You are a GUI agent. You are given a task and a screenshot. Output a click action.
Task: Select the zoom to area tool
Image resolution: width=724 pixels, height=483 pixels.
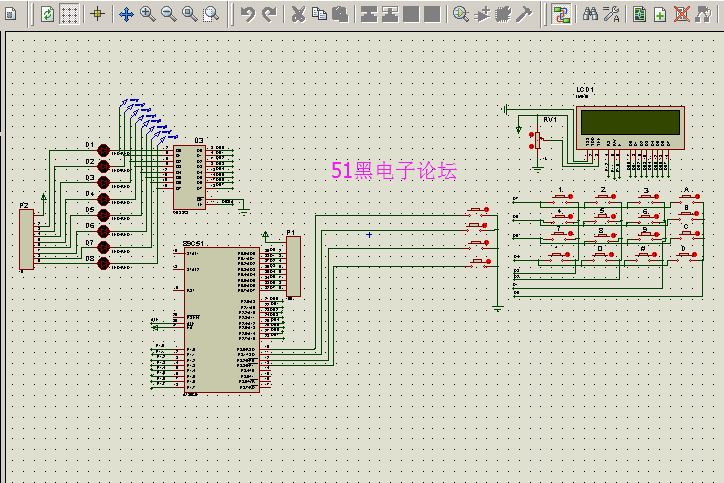pyautogui.click(x=211, y=14)
